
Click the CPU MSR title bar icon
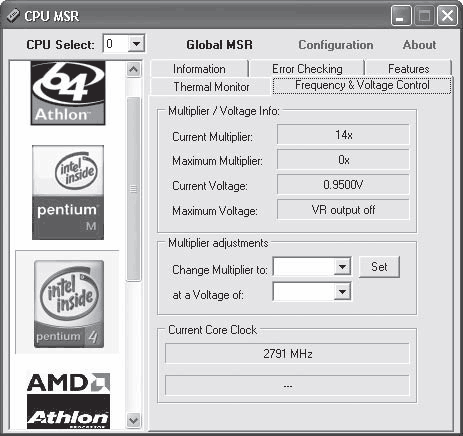click(13, 16)
